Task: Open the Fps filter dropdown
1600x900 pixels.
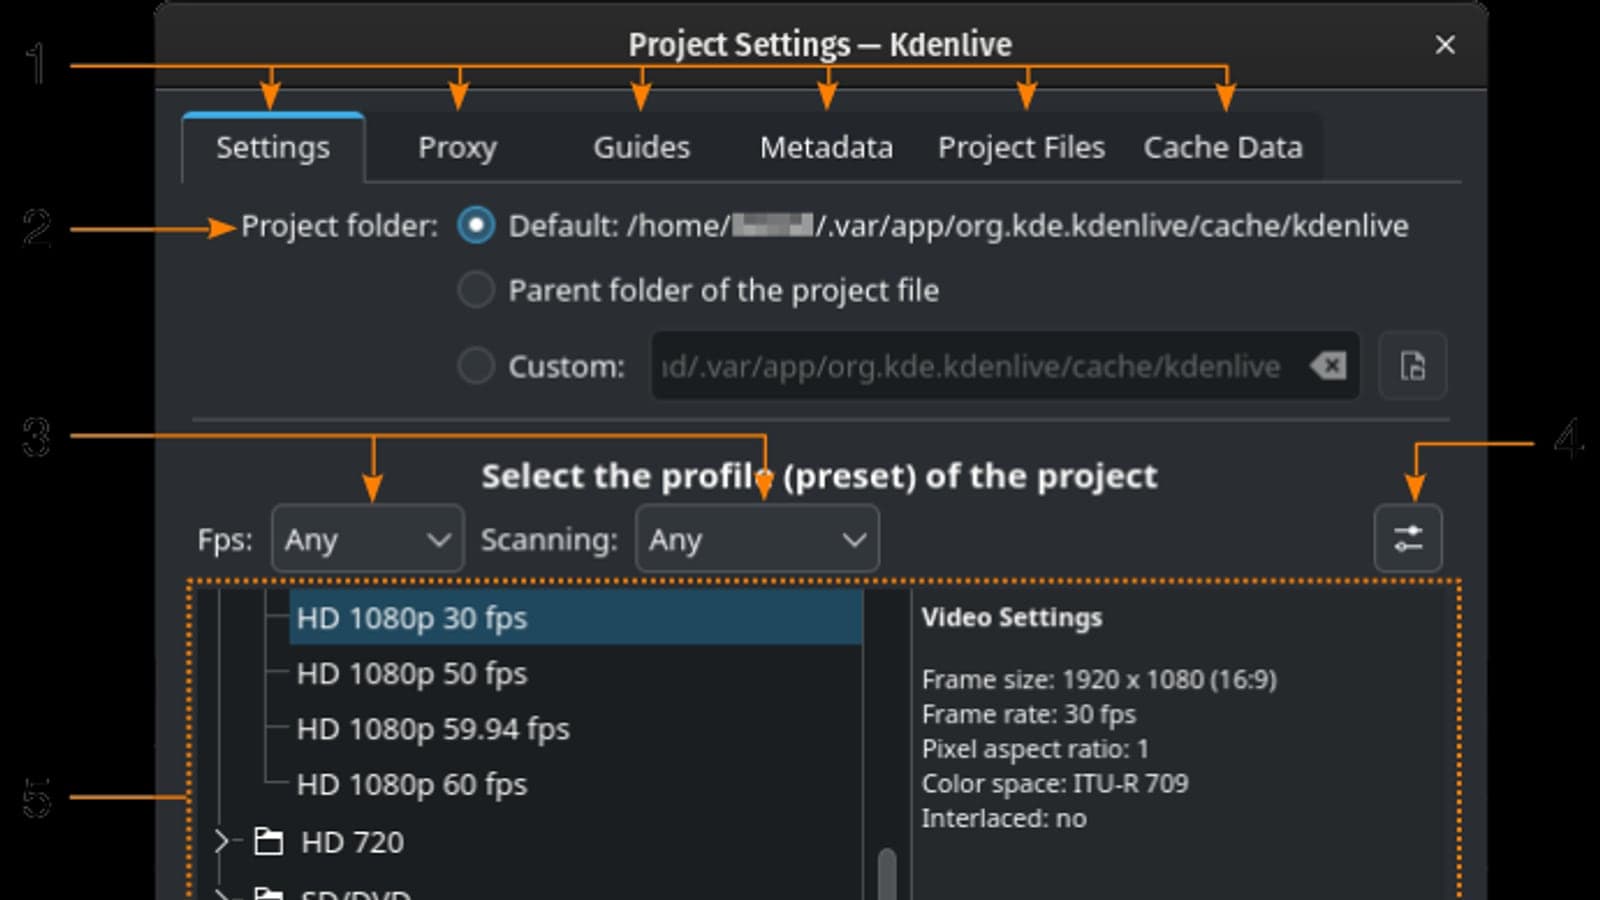Action: tap(367, 539)
